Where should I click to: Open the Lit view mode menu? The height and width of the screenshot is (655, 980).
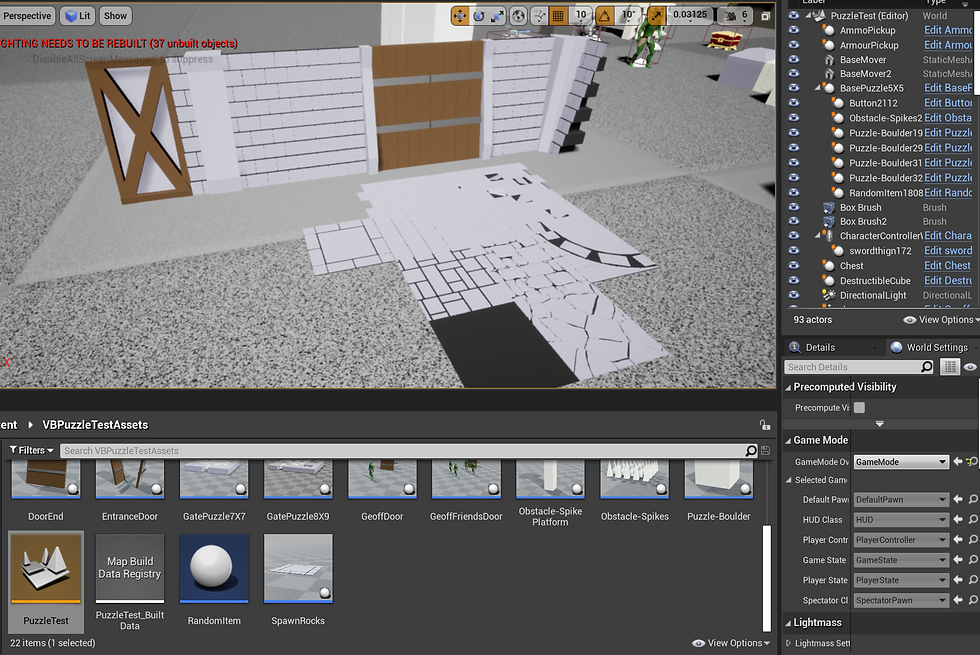[x=78, y=16]
